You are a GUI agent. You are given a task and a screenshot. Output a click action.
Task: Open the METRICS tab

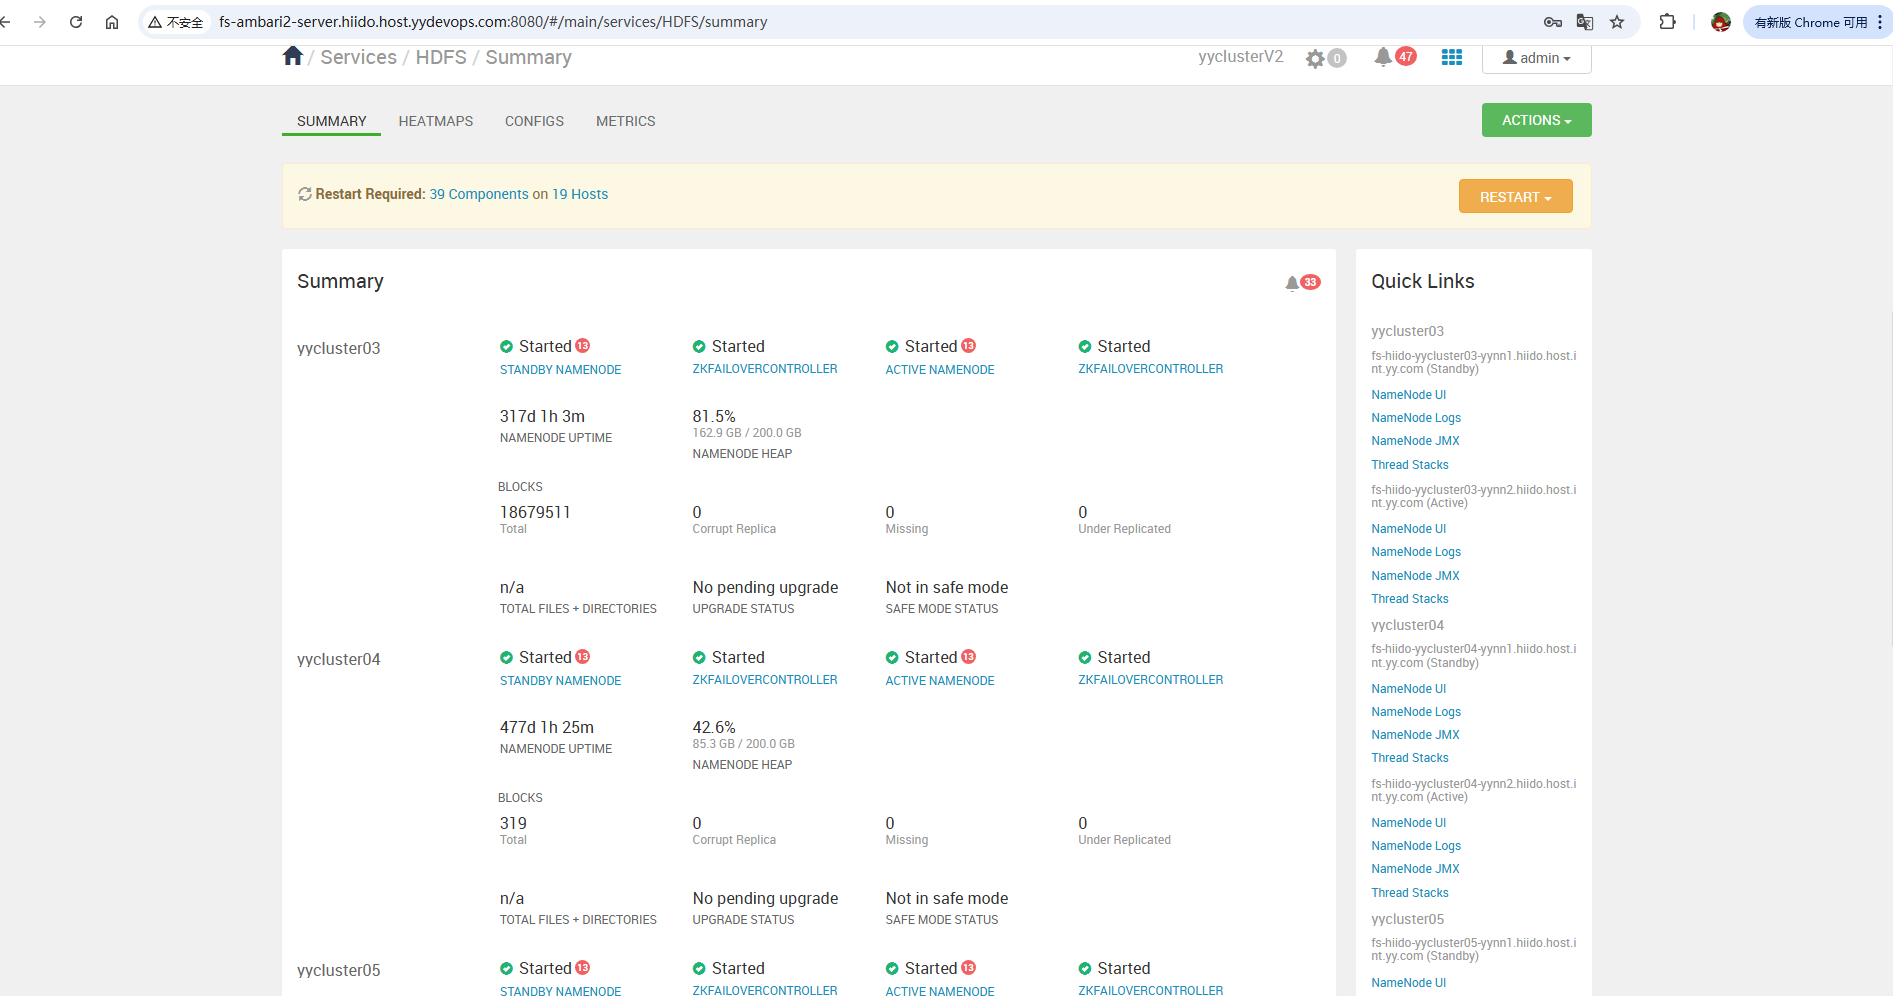[x=625, y=121]
